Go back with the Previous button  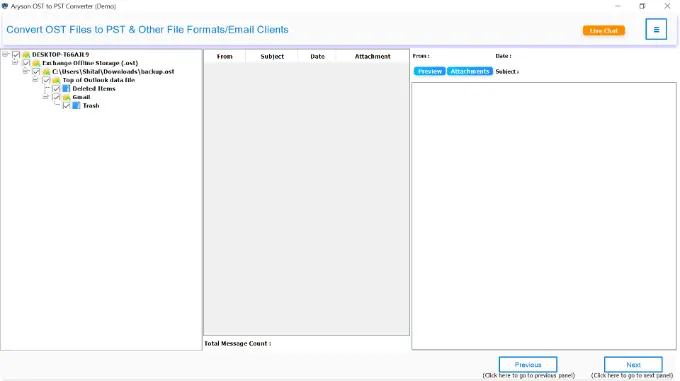click(528, 365)
